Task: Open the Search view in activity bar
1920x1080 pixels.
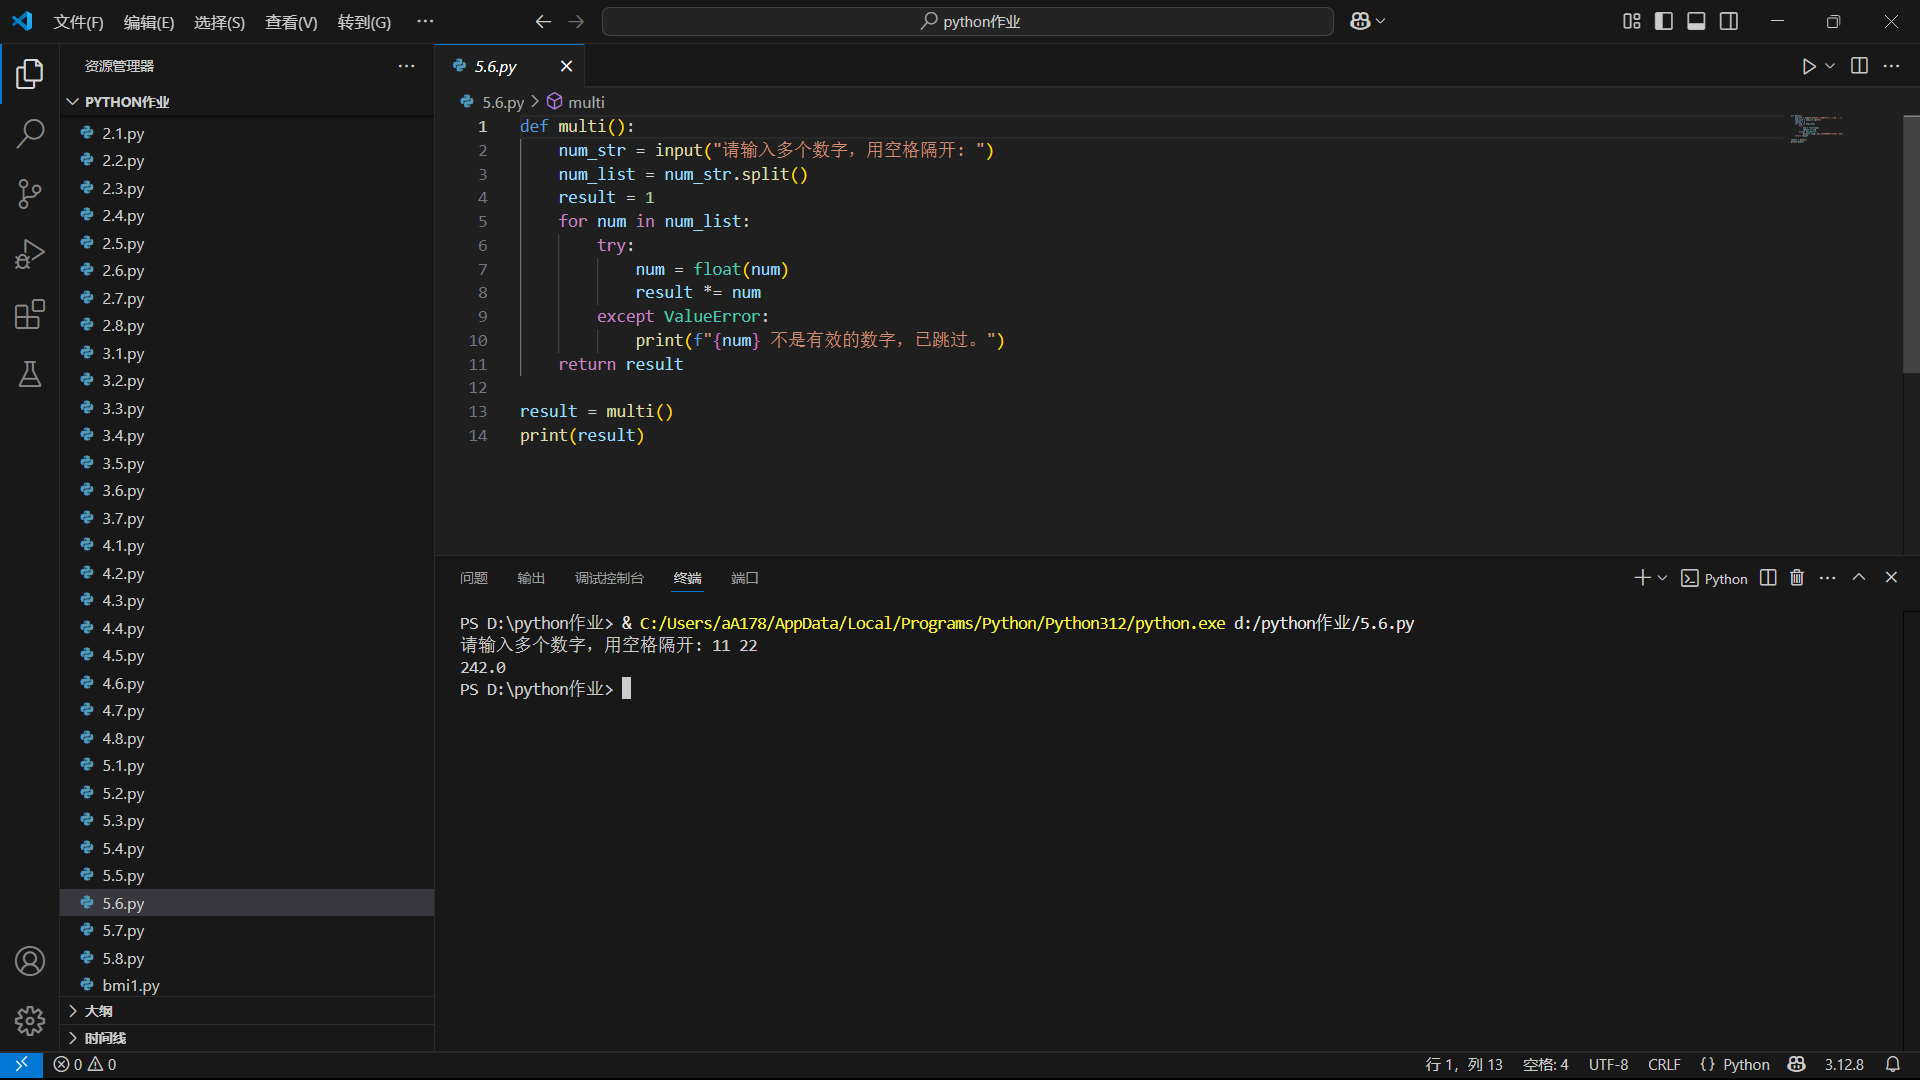Action: (x=30, y=133)
